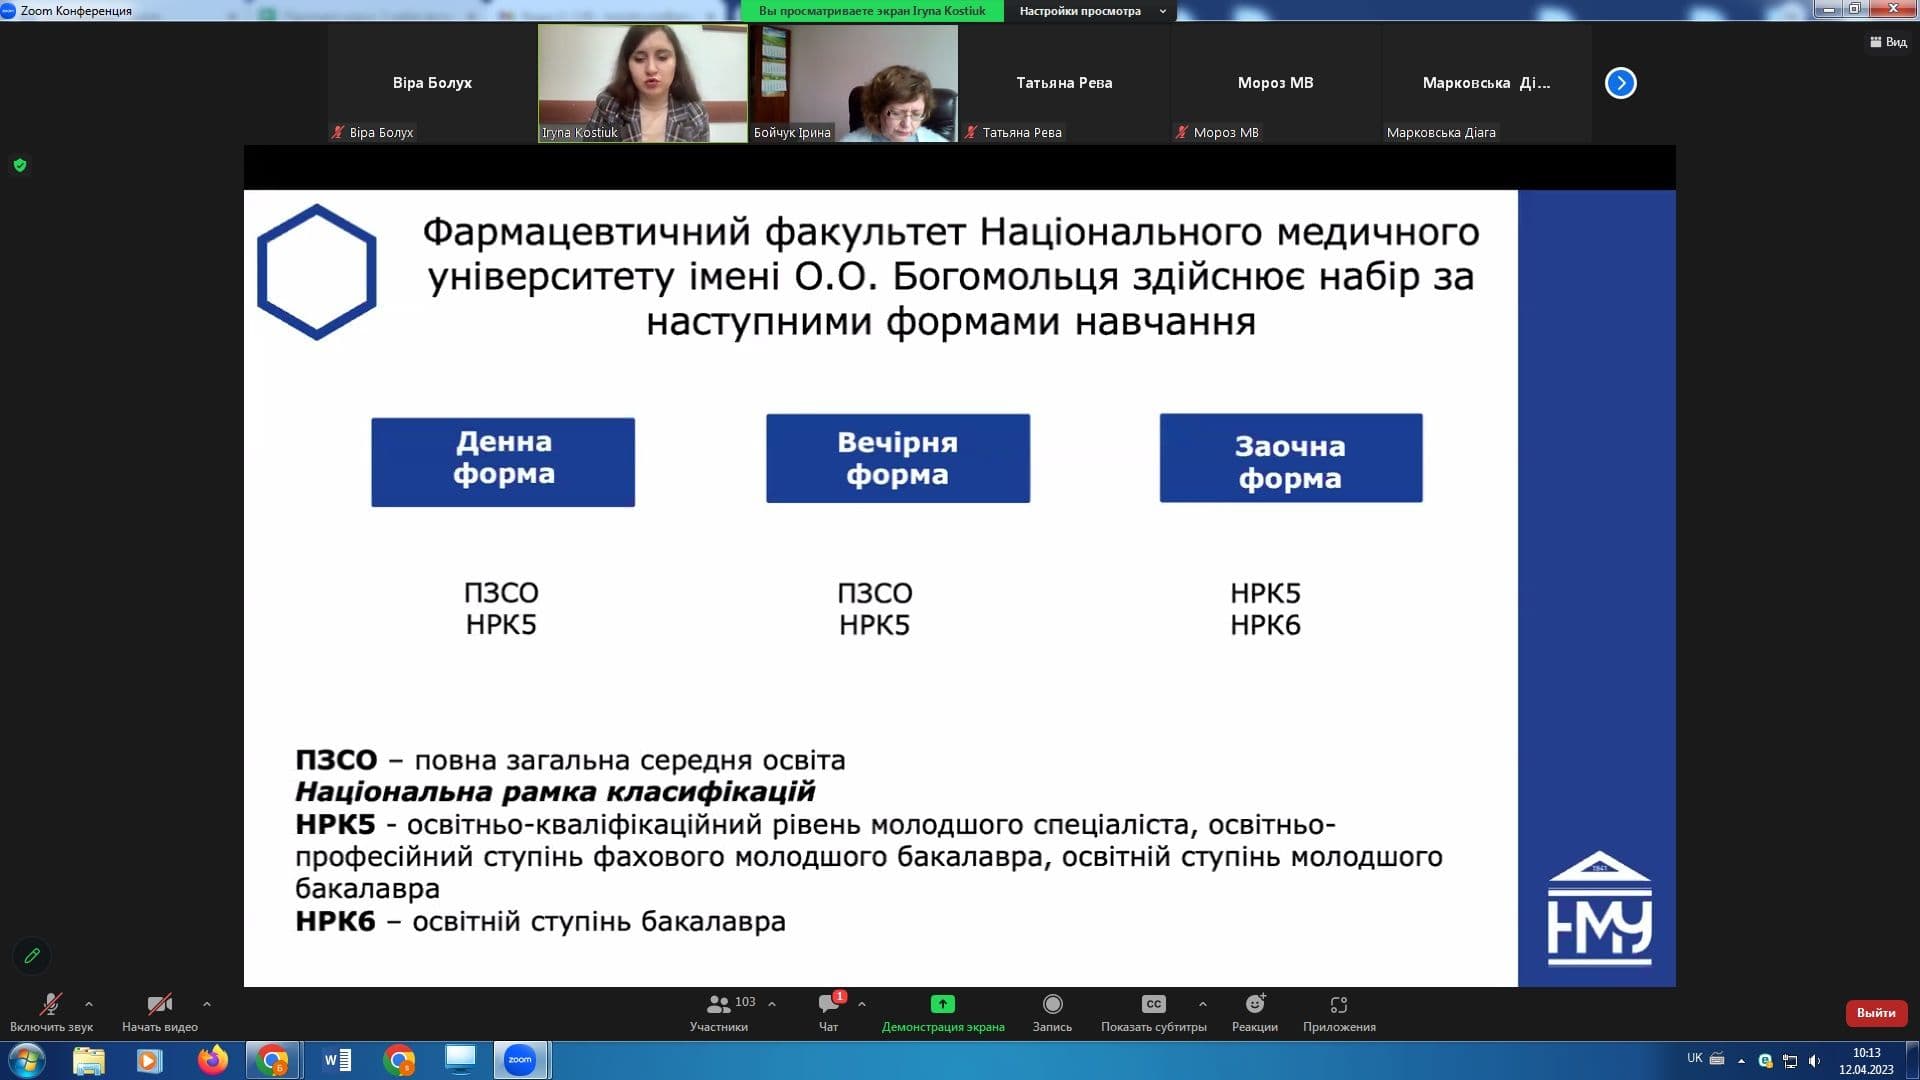
Task: Open video options arrow next to camera
Action: click(x=207, y=1004)
